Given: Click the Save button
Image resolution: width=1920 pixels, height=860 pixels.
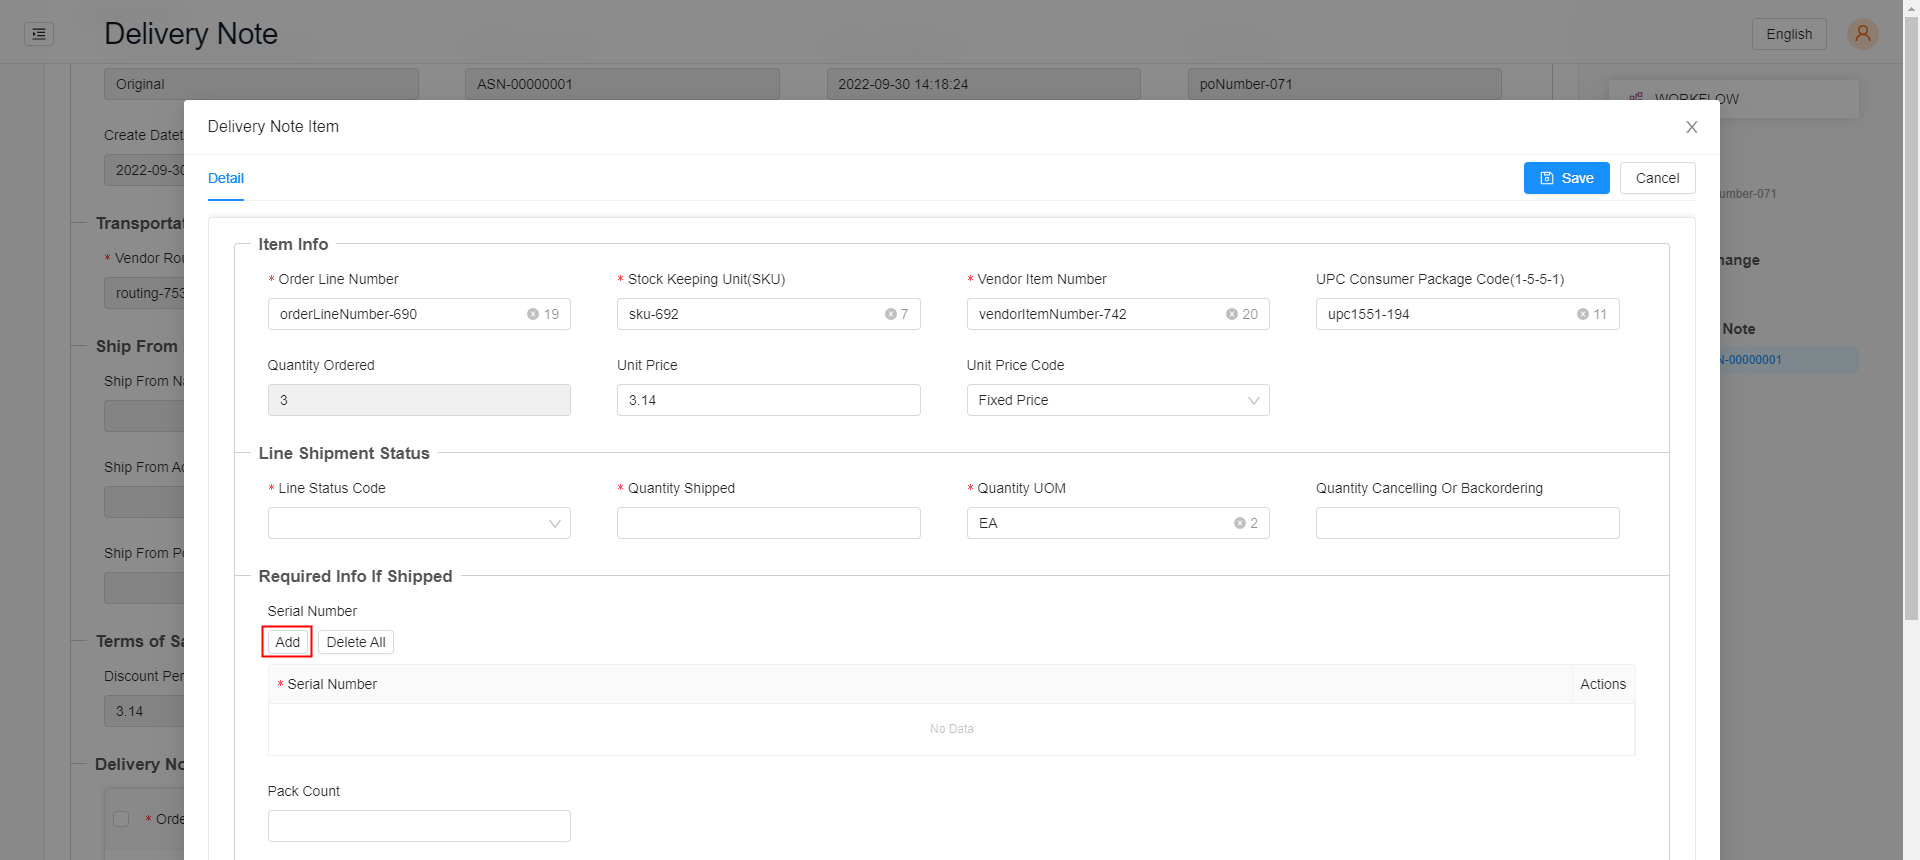Looking at the screenshot, I should 1566,178.
